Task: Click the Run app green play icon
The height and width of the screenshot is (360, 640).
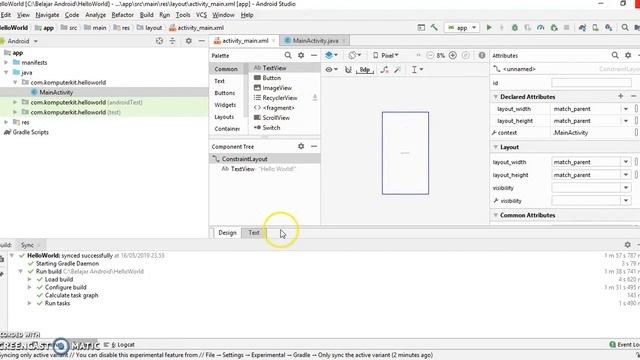Action: coord(489,28)
